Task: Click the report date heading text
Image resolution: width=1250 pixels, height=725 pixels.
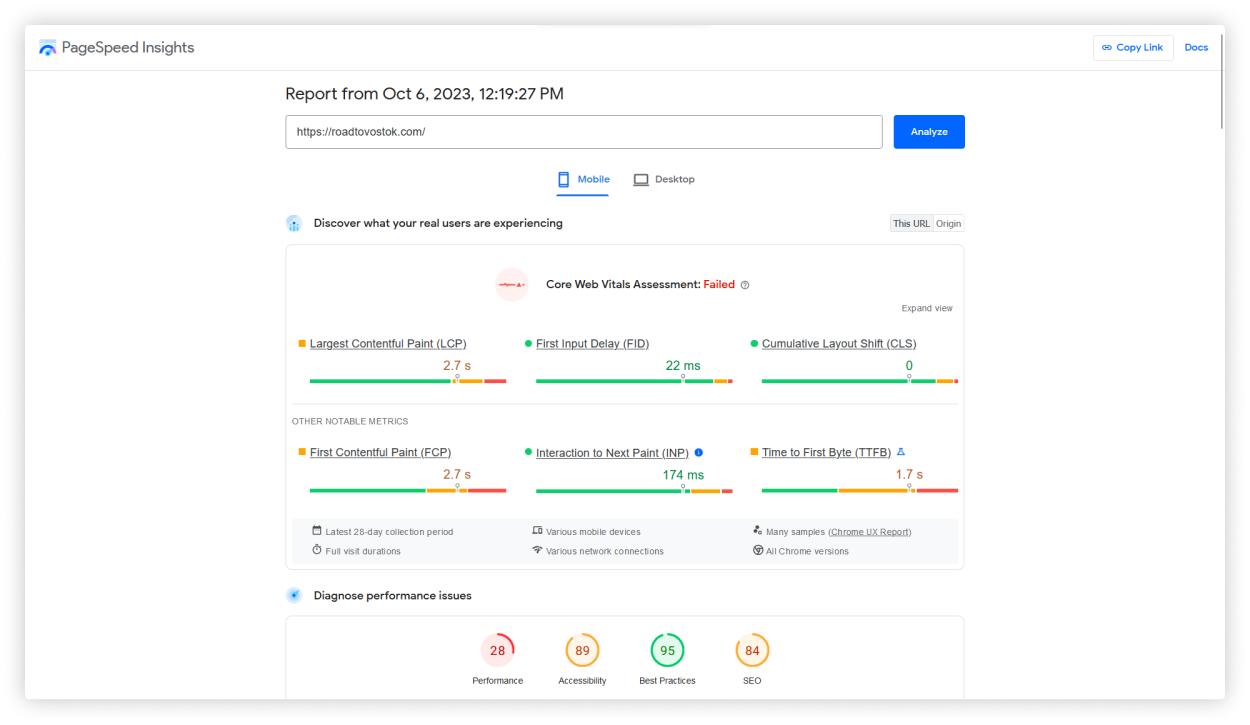Action: 424,94
